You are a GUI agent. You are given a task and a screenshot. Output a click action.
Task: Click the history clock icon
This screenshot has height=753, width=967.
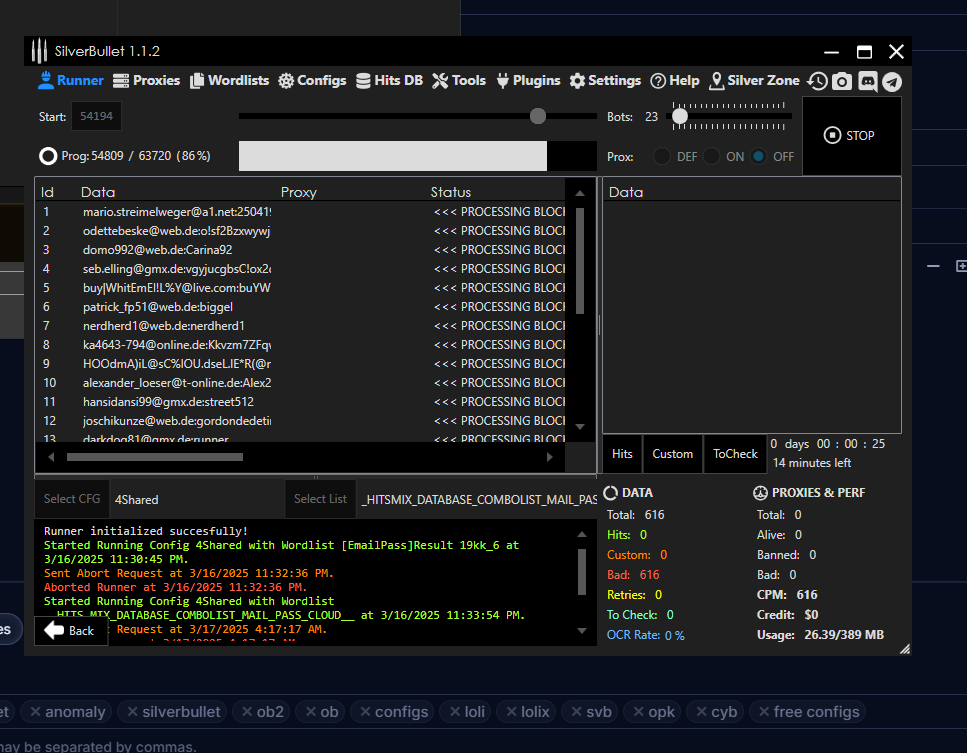(818, 82)
